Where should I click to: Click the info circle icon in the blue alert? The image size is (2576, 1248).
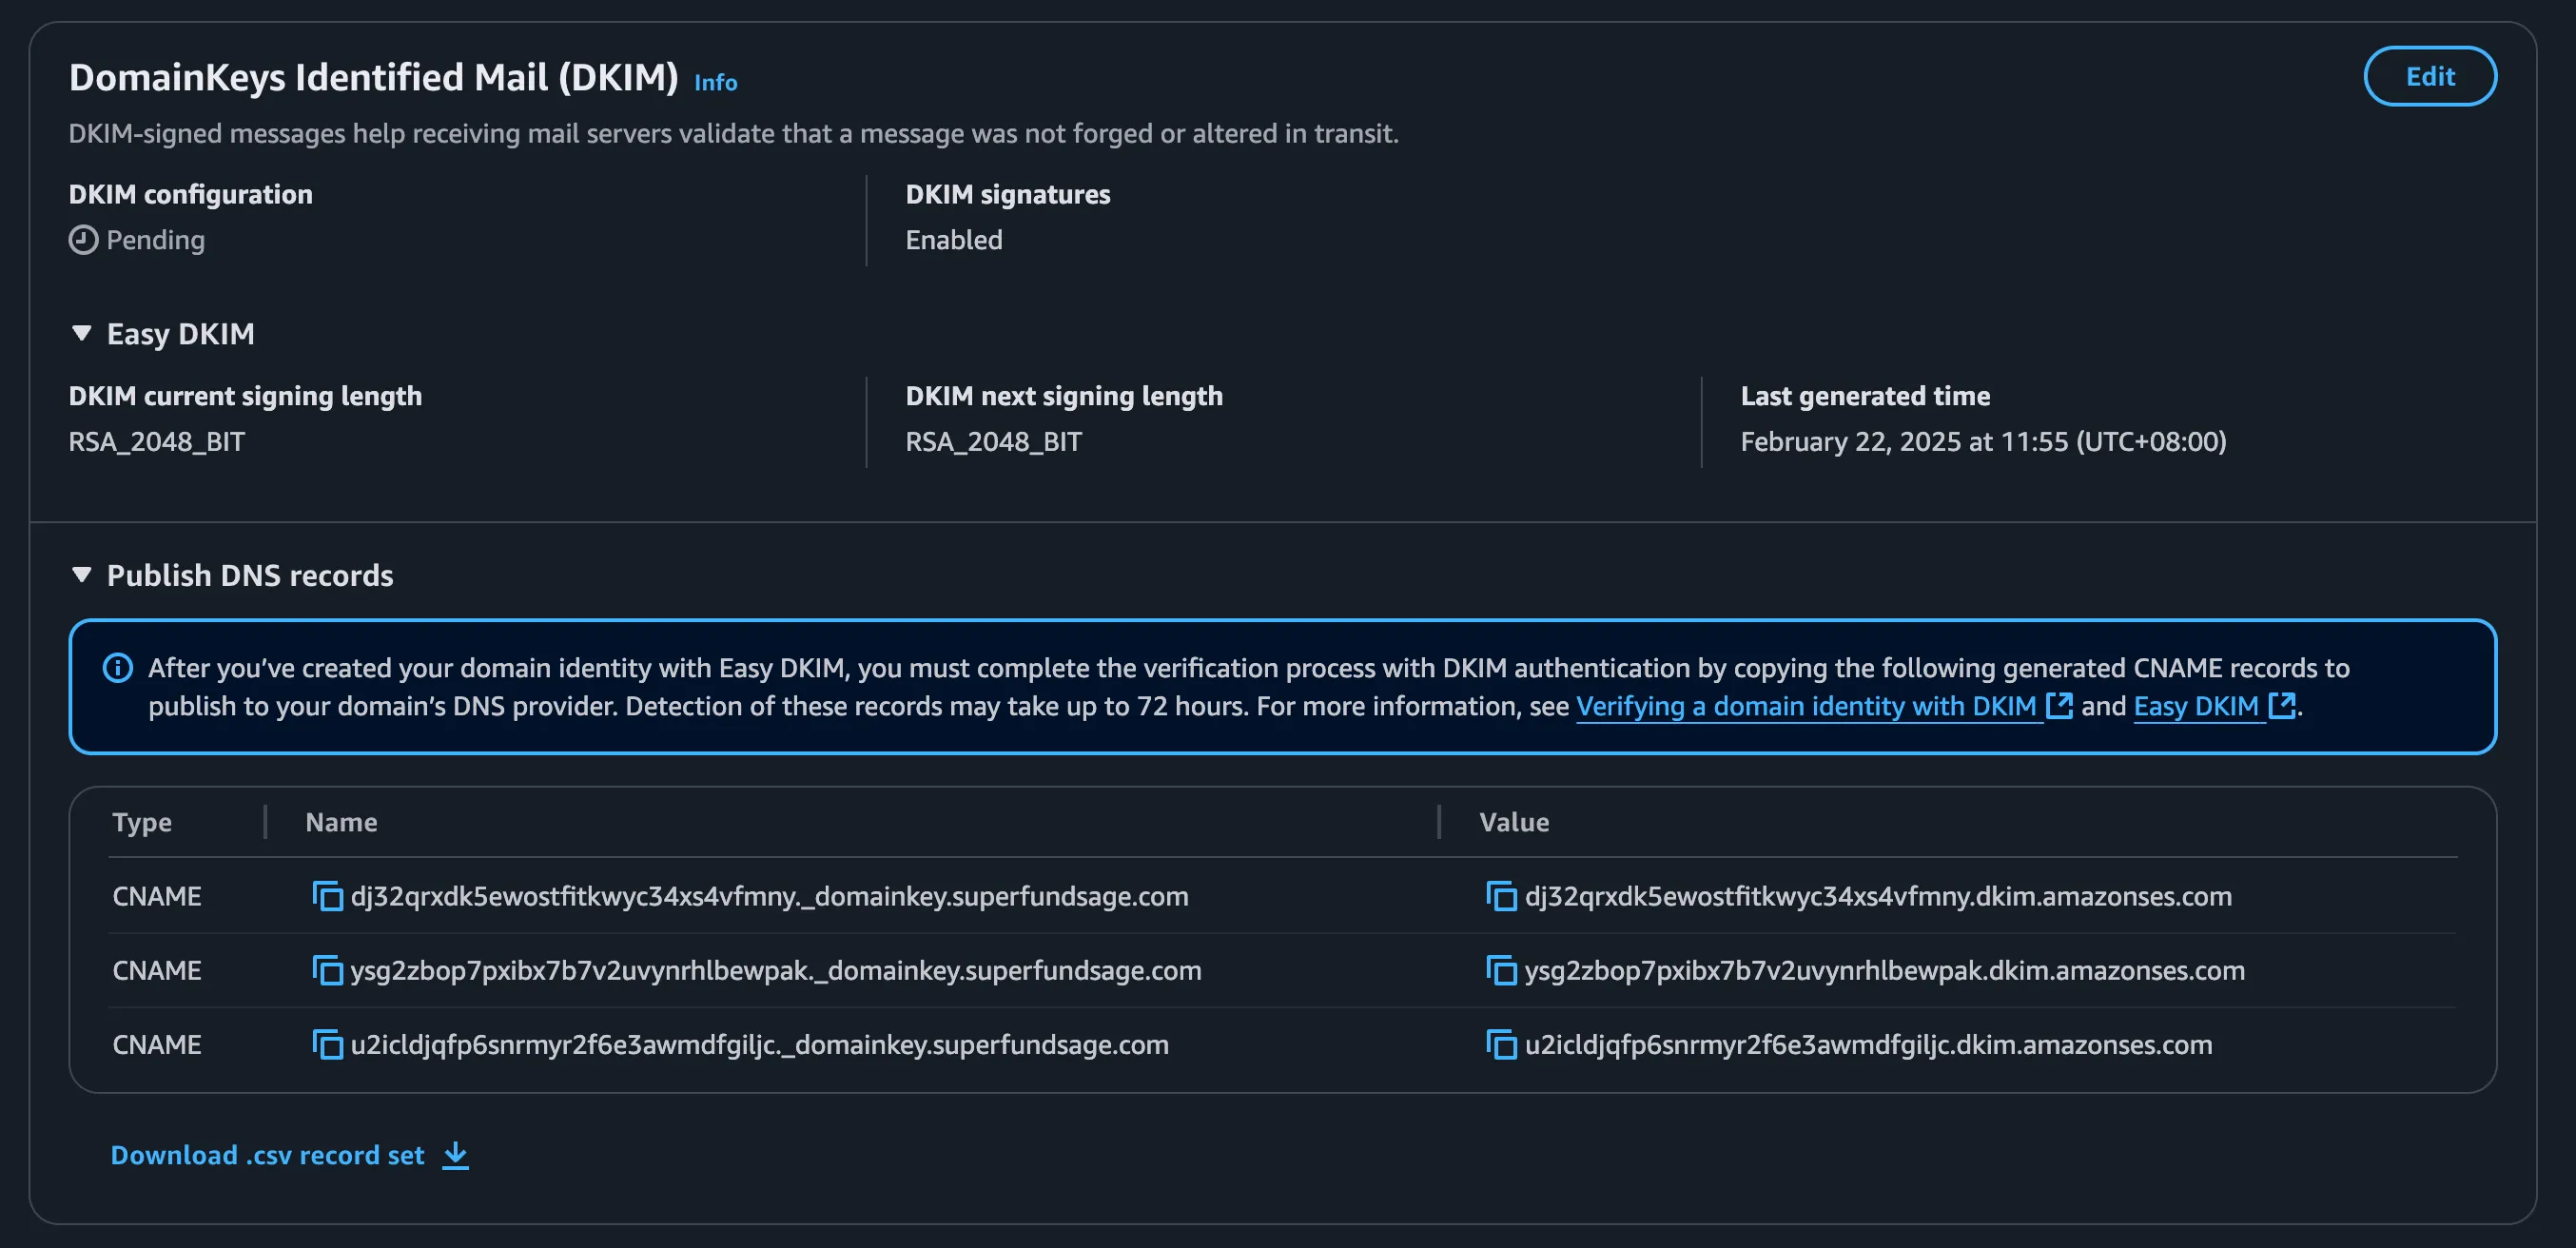pyautogui.click(x=118, y=668)
